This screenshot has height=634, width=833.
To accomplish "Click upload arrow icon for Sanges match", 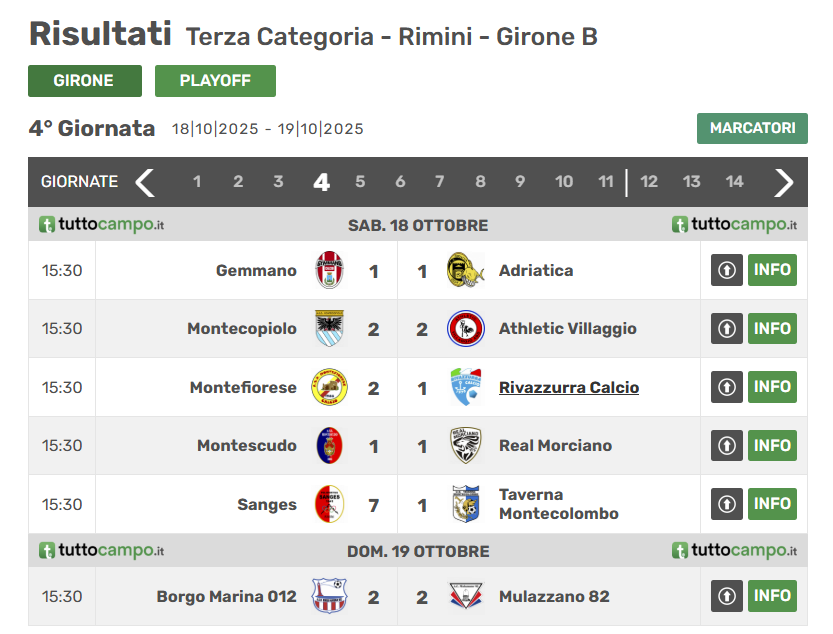I will click(727, 504).
